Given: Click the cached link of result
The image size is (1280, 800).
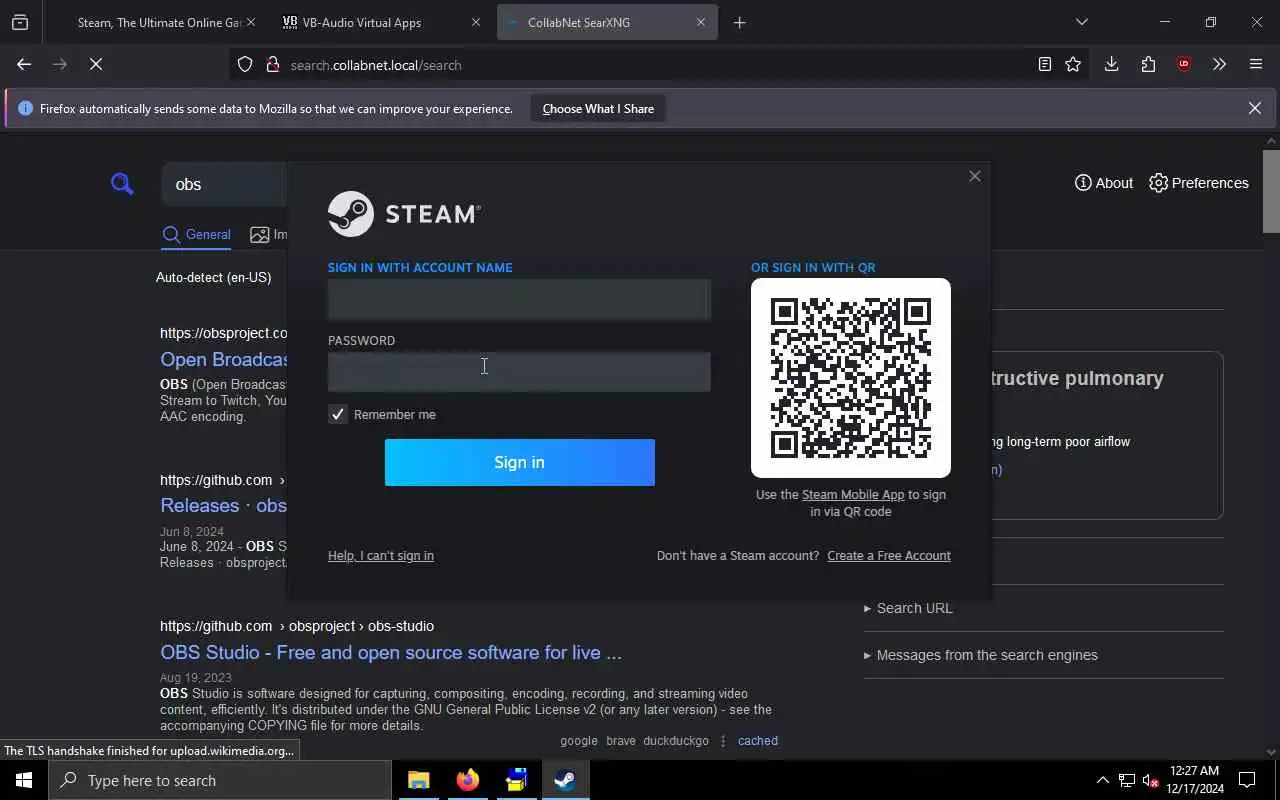Looking at the screenshot, I should tap(758, 741).
